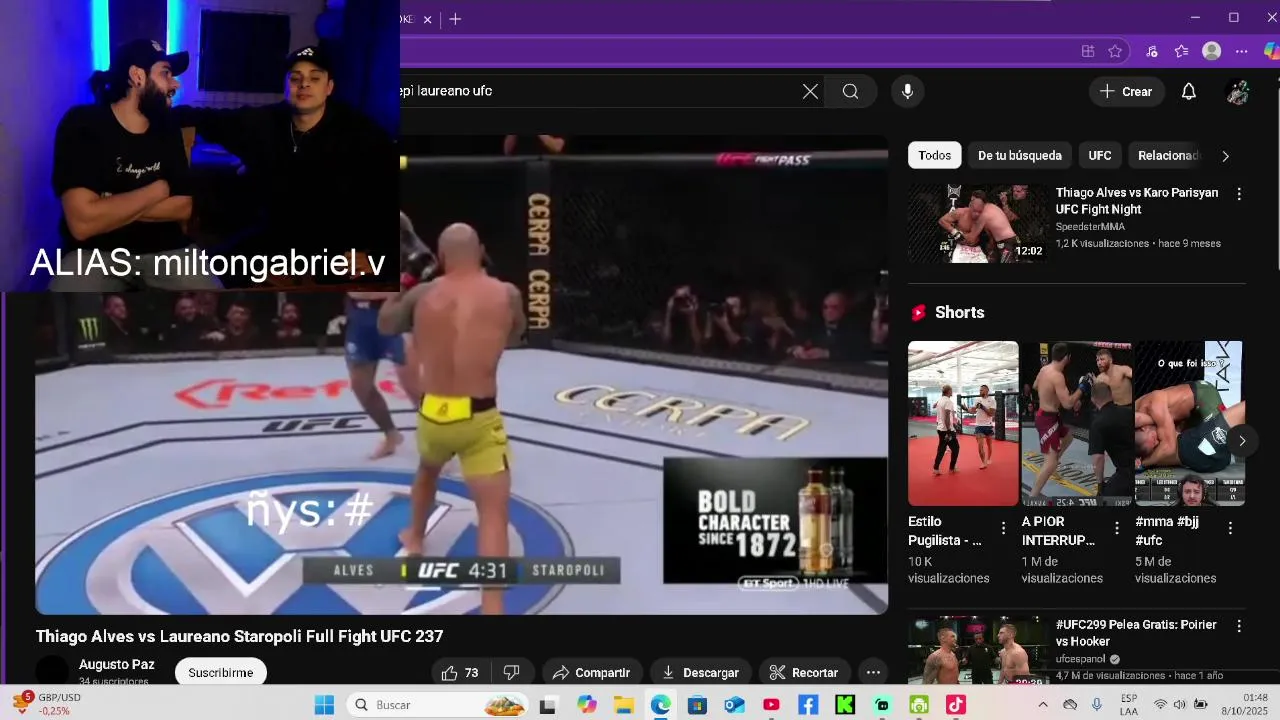1280x720 pixels.
Task: Open options for #mma #bjj #ufc short
Action: pyautogui.click(x=1230, y=527)
